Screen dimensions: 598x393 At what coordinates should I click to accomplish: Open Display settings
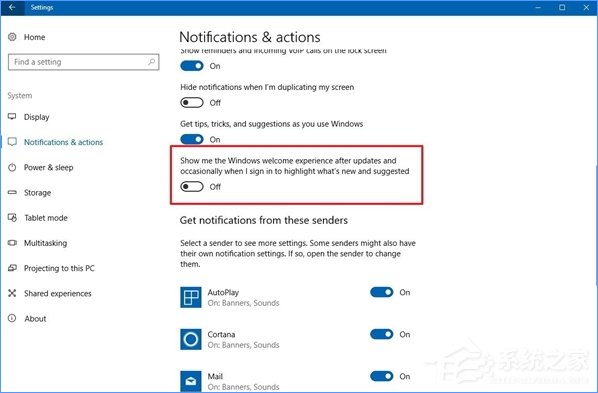click(x=37, y=117)
